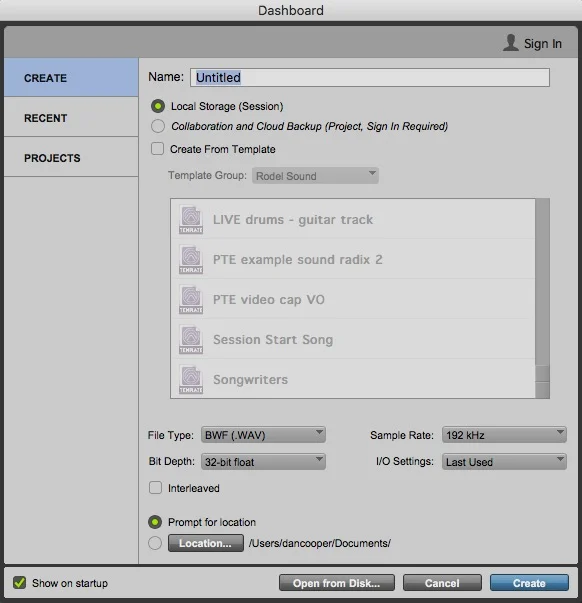Click template icon for Session Start Song
Viewport: 582px width, 603px height.
[x=191, y=340]
